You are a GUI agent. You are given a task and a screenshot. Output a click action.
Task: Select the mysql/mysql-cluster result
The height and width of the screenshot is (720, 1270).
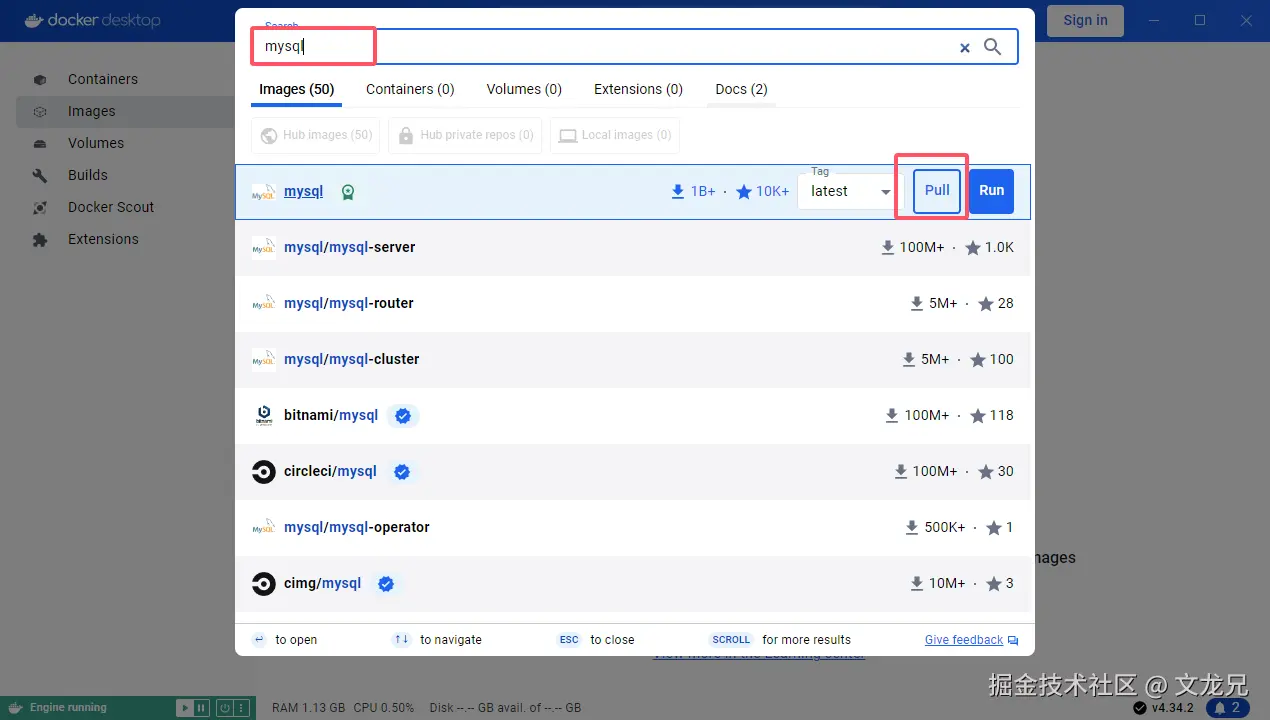click(x=633, y=359)
